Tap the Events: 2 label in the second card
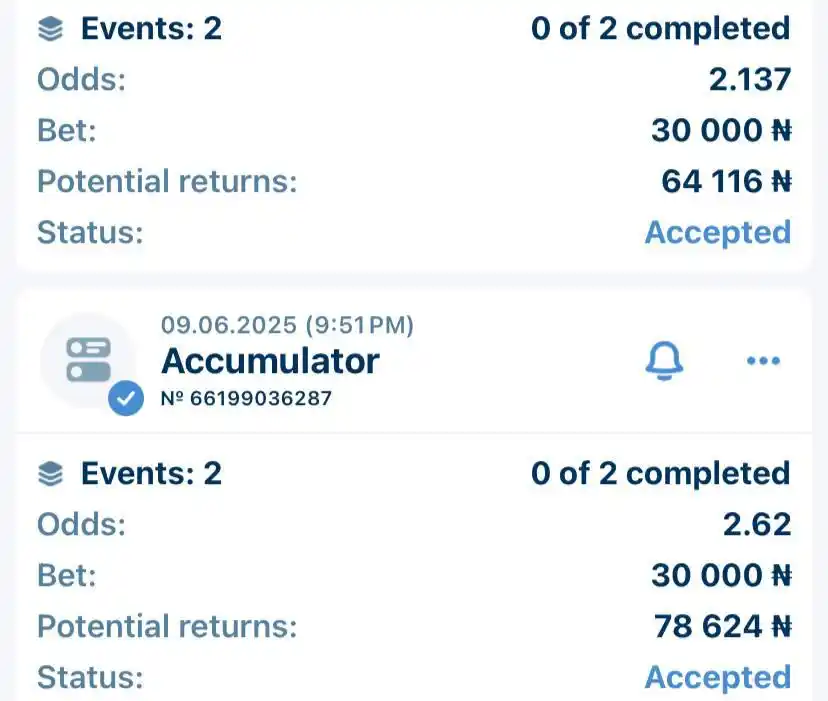This screenshot has width=828, height=701. tap(151, 473)
